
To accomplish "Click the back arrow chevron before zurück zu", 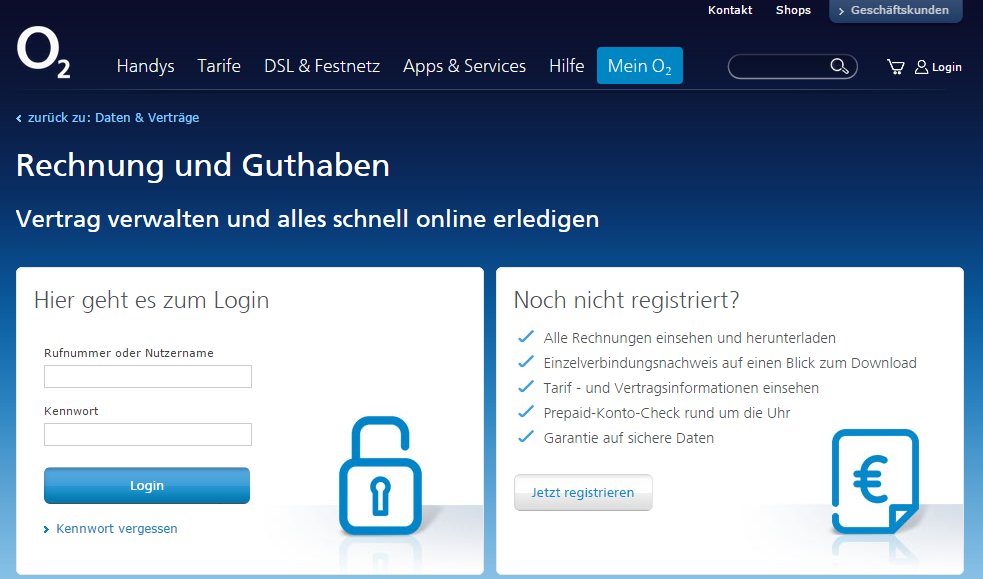I will coord(17,117).
